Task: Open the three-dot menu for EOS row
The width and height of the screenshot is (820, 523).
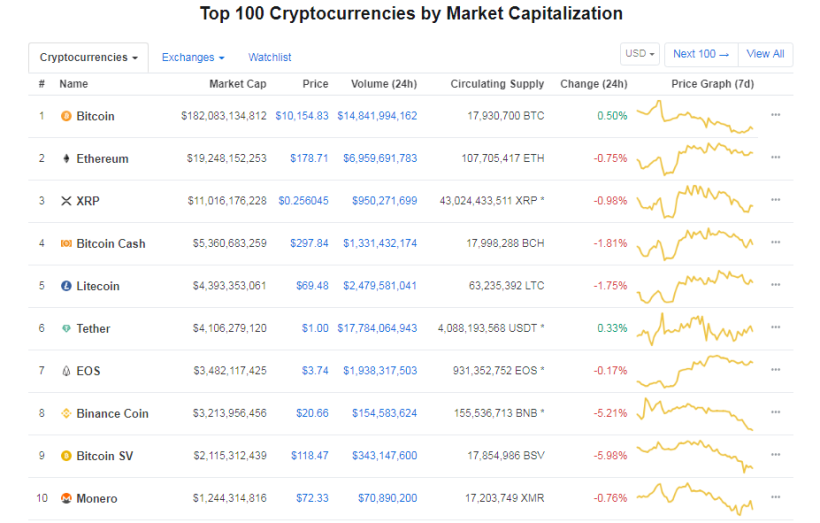Action: pyautogui.click(x=776, y=370)
